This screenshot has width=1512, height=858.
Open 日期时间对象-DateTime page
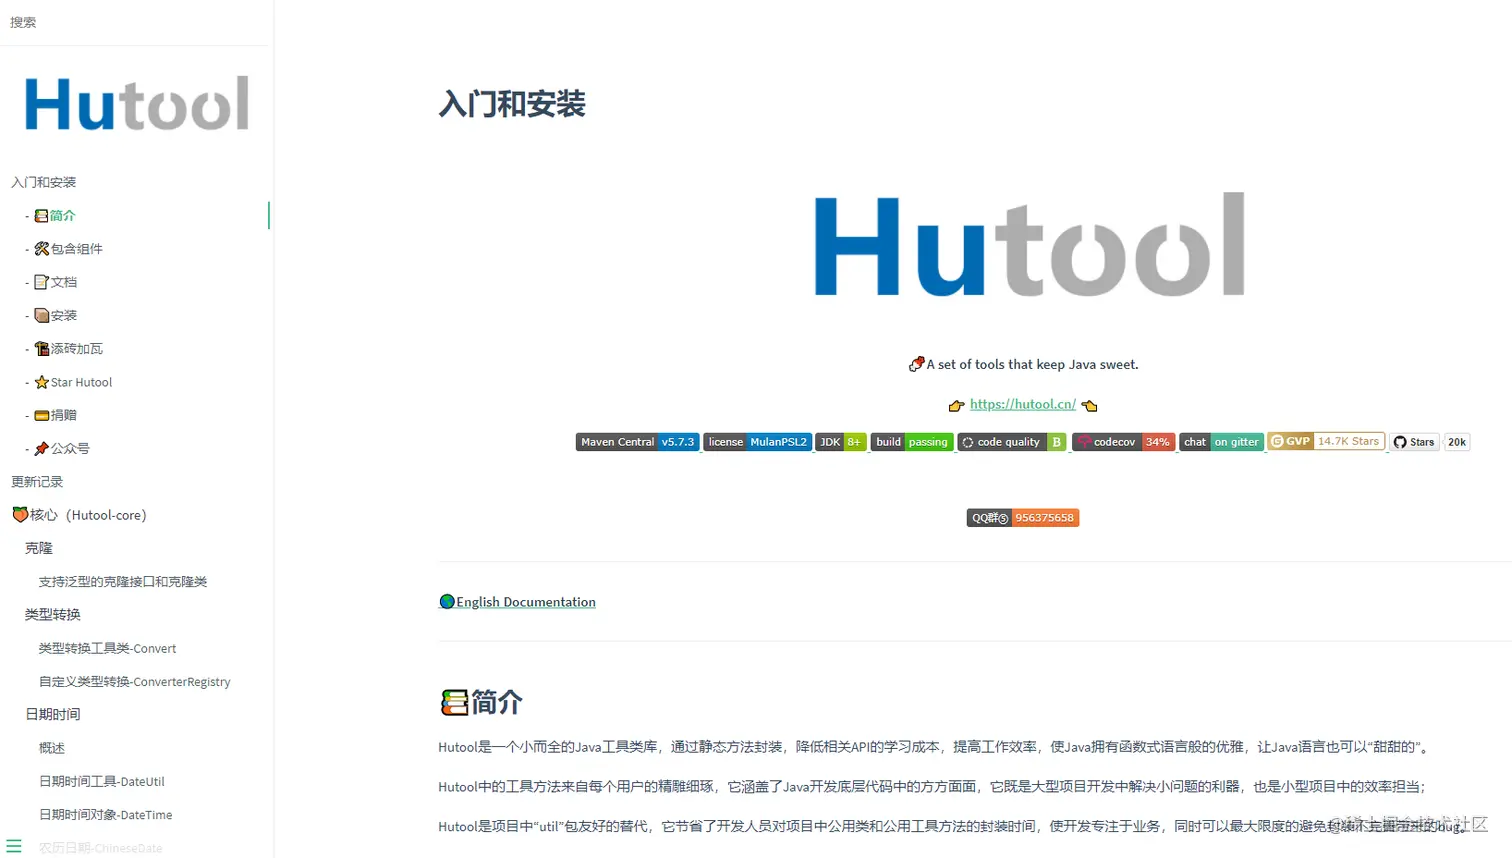pos(105,815)
